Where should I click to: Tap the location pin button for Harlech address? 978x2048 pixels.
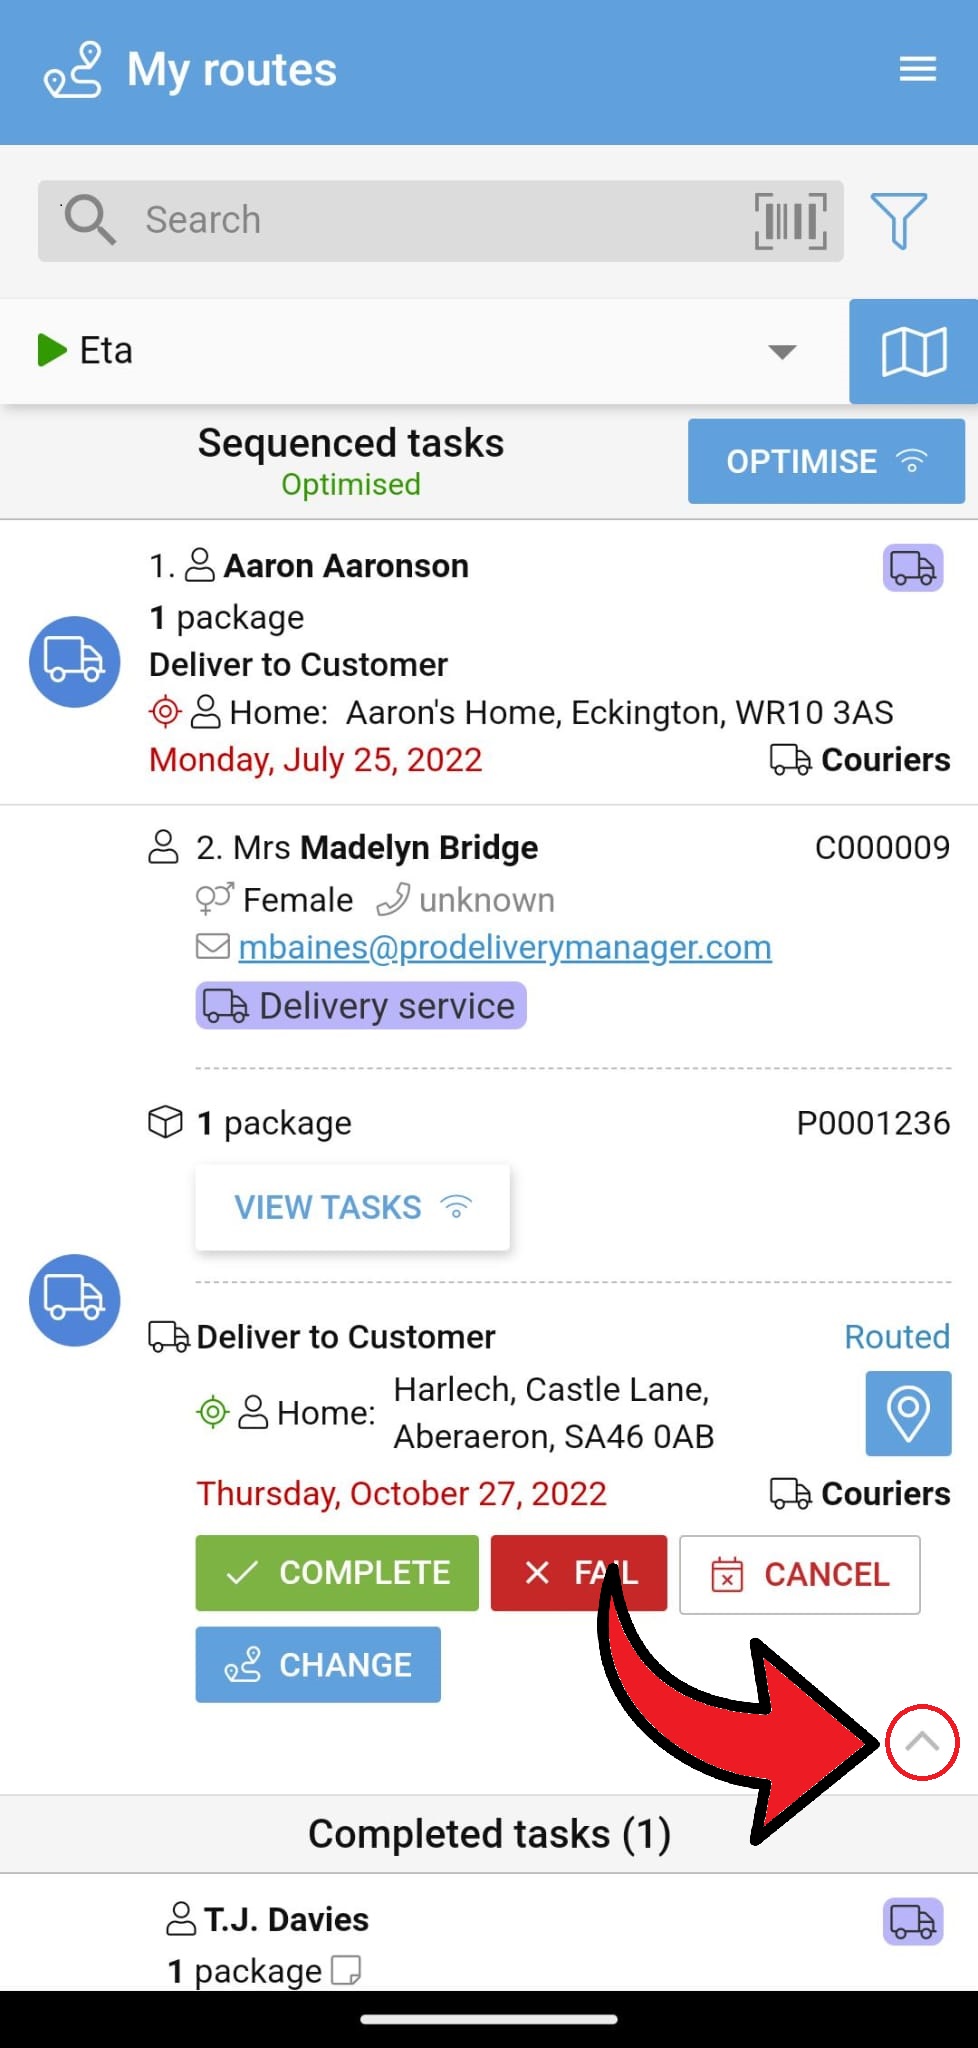point(907,1413)
